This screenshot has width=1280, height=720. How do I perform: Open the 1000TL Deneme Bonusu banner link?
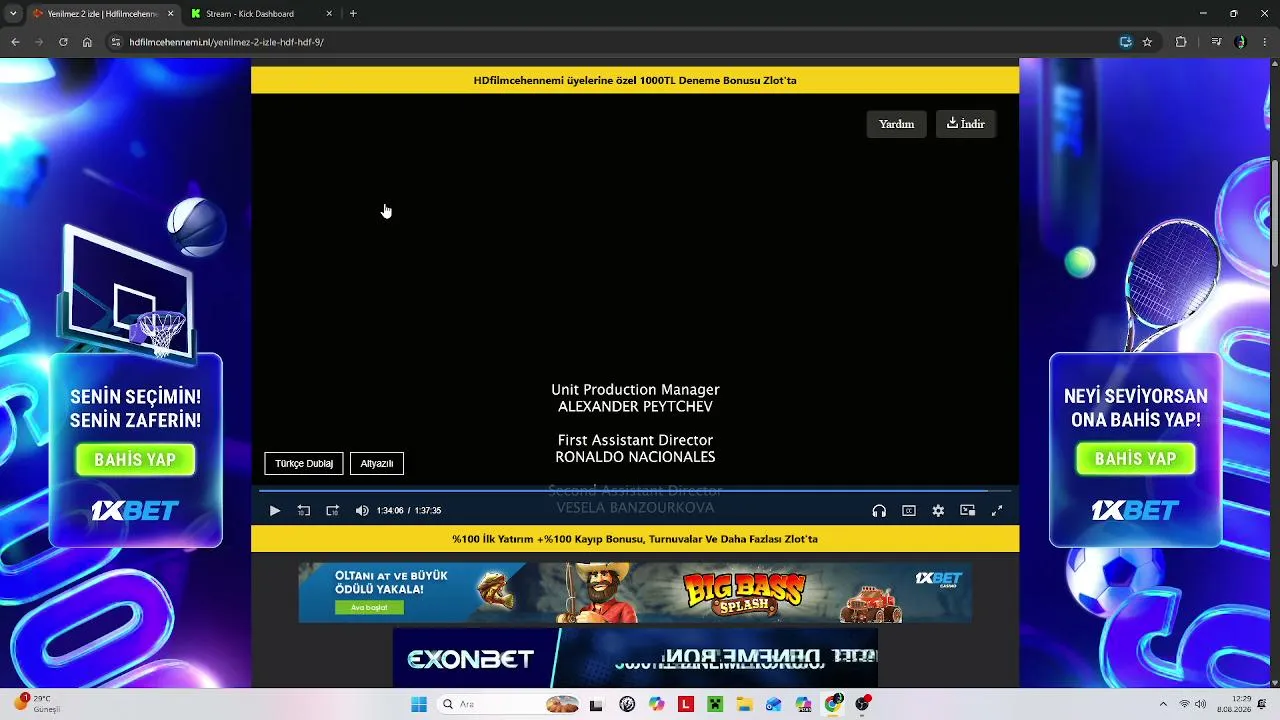(635, 80)
